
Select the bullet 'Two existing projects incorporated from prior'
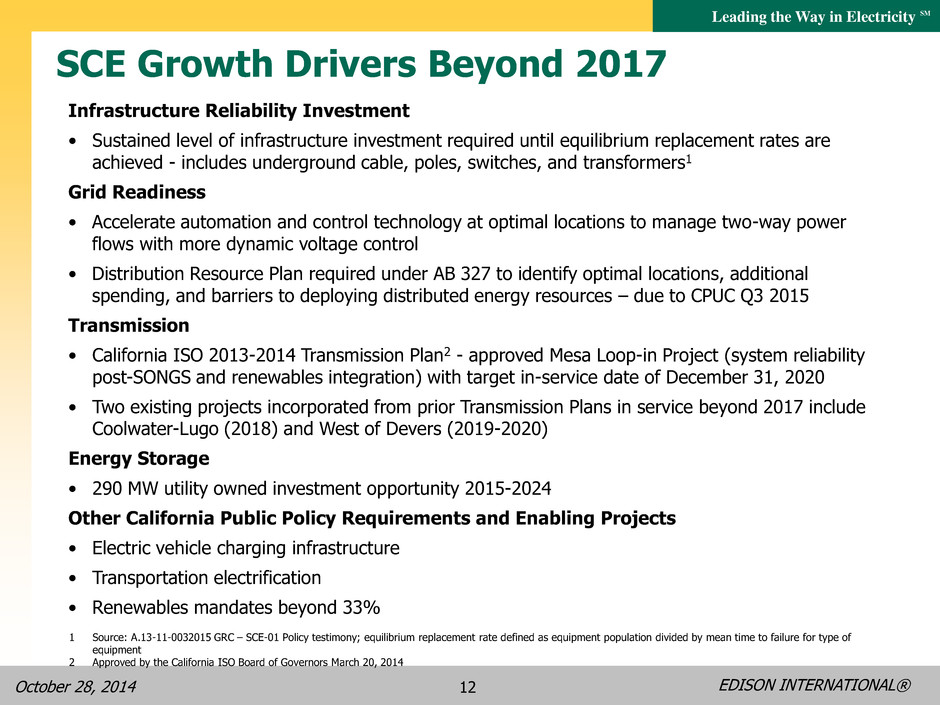pos(478,407)
